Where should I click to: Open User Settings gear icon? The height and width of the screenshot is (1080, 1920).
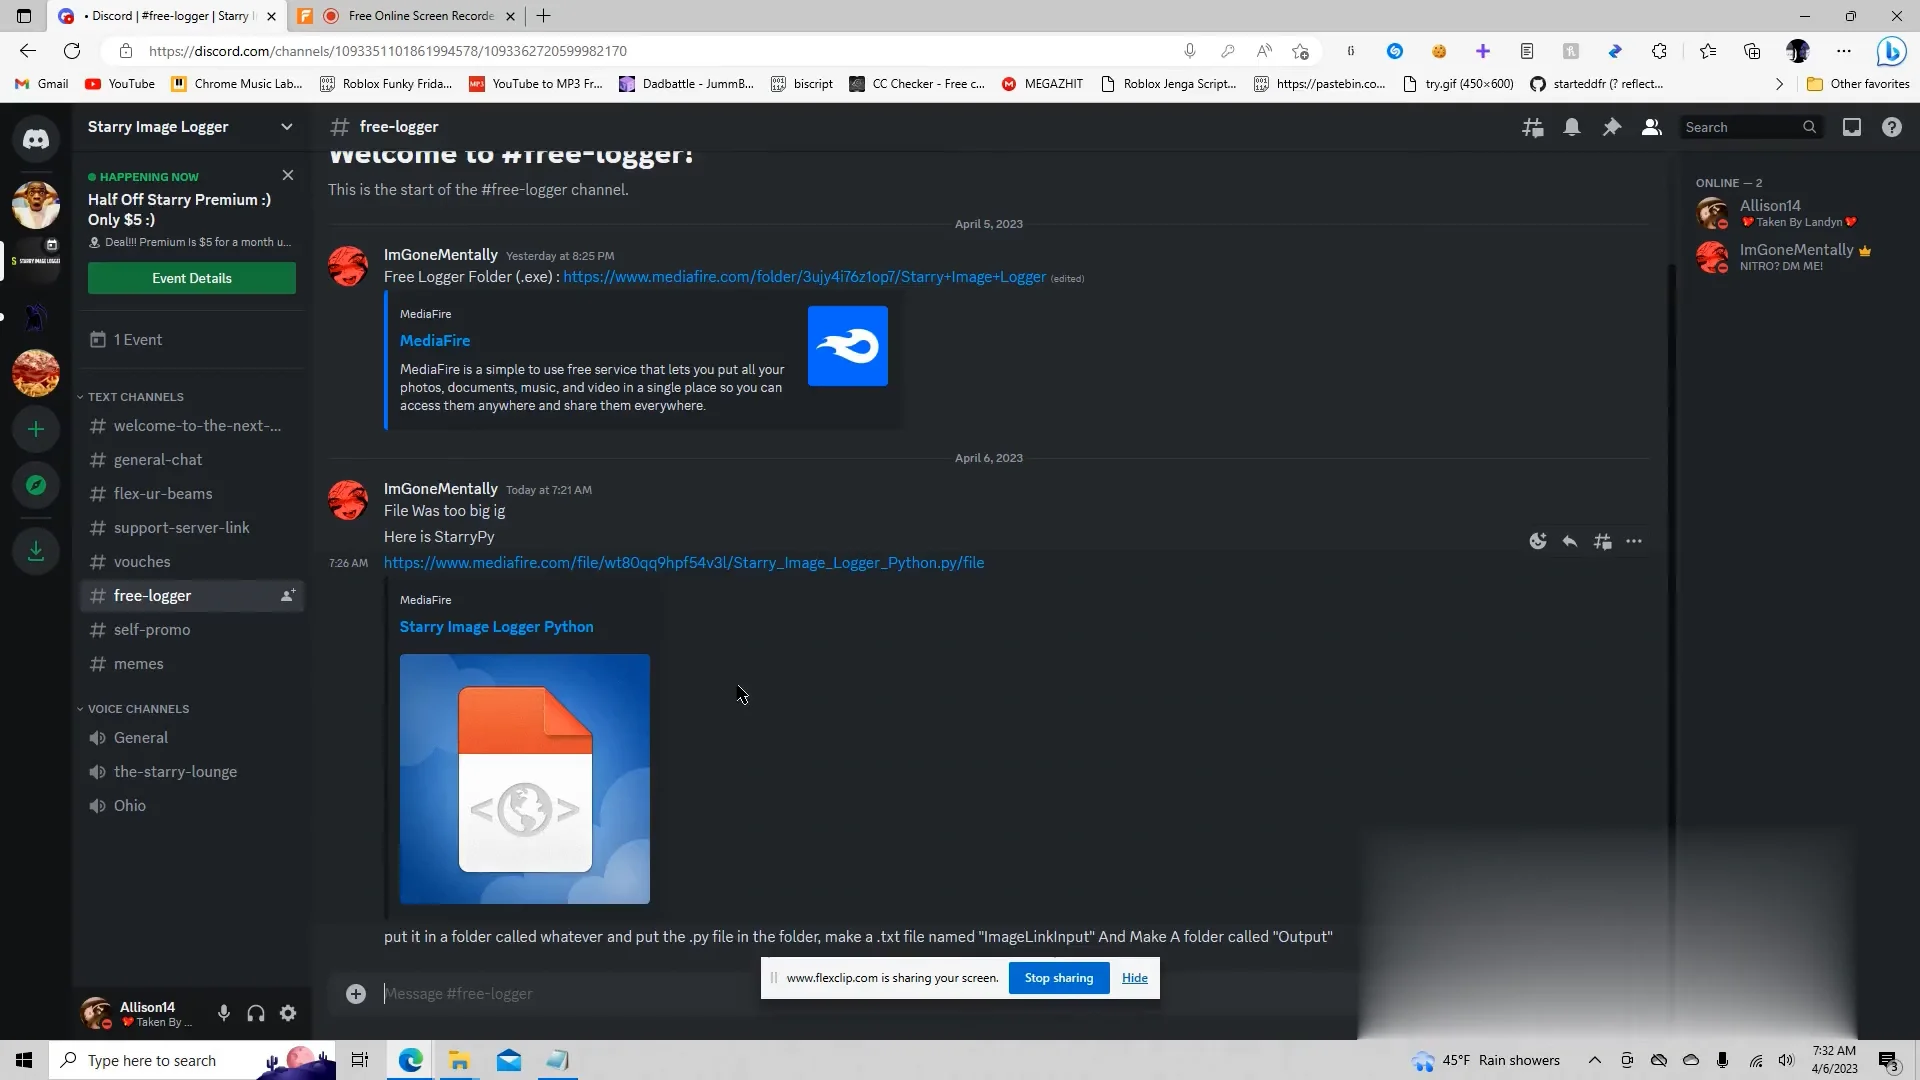(x=288, y=1013)
